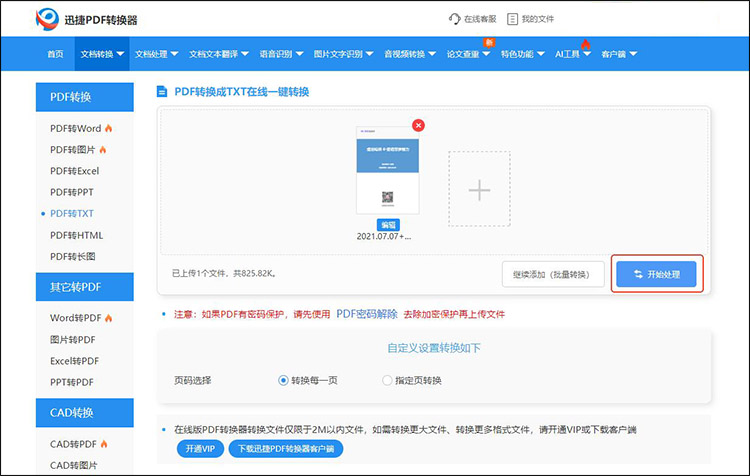This screenshot has height=476, width=750.
Task: Select PDF转图片 in sidebar
Action: (x=73, y=150)
